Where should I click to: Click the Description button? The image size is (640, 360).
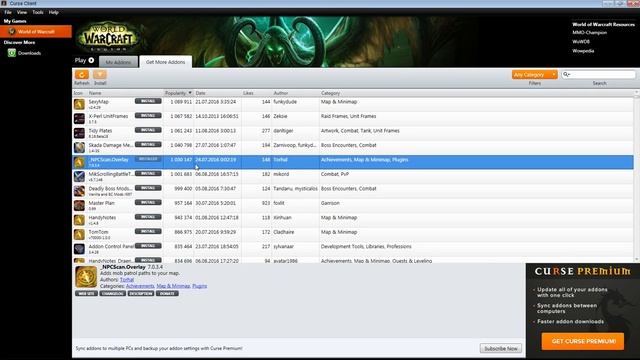tap(141, 293)
